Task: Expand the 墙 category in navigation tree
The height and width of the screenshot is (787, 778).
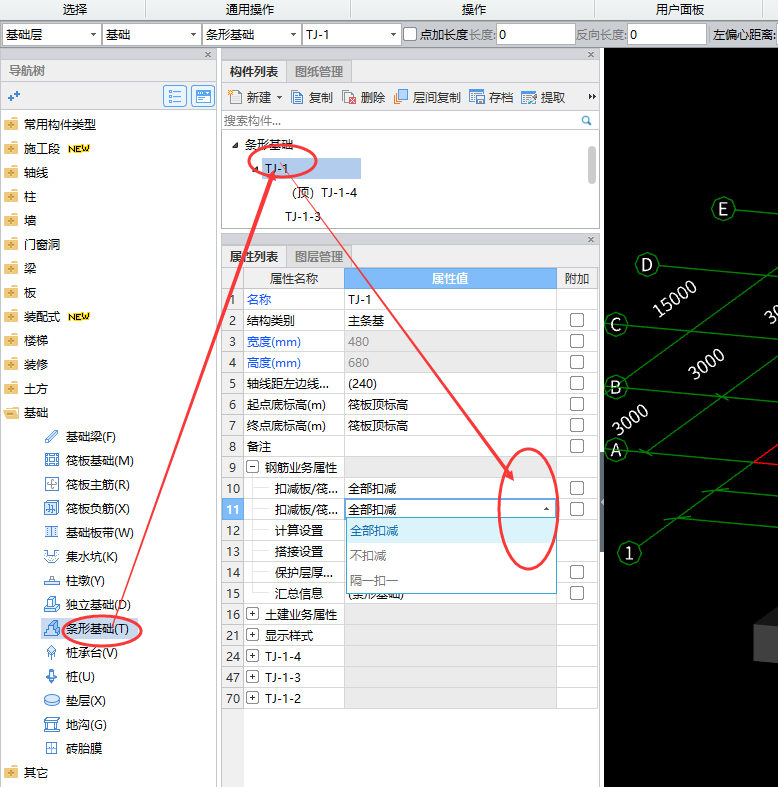Action: [x=11, y=220]
